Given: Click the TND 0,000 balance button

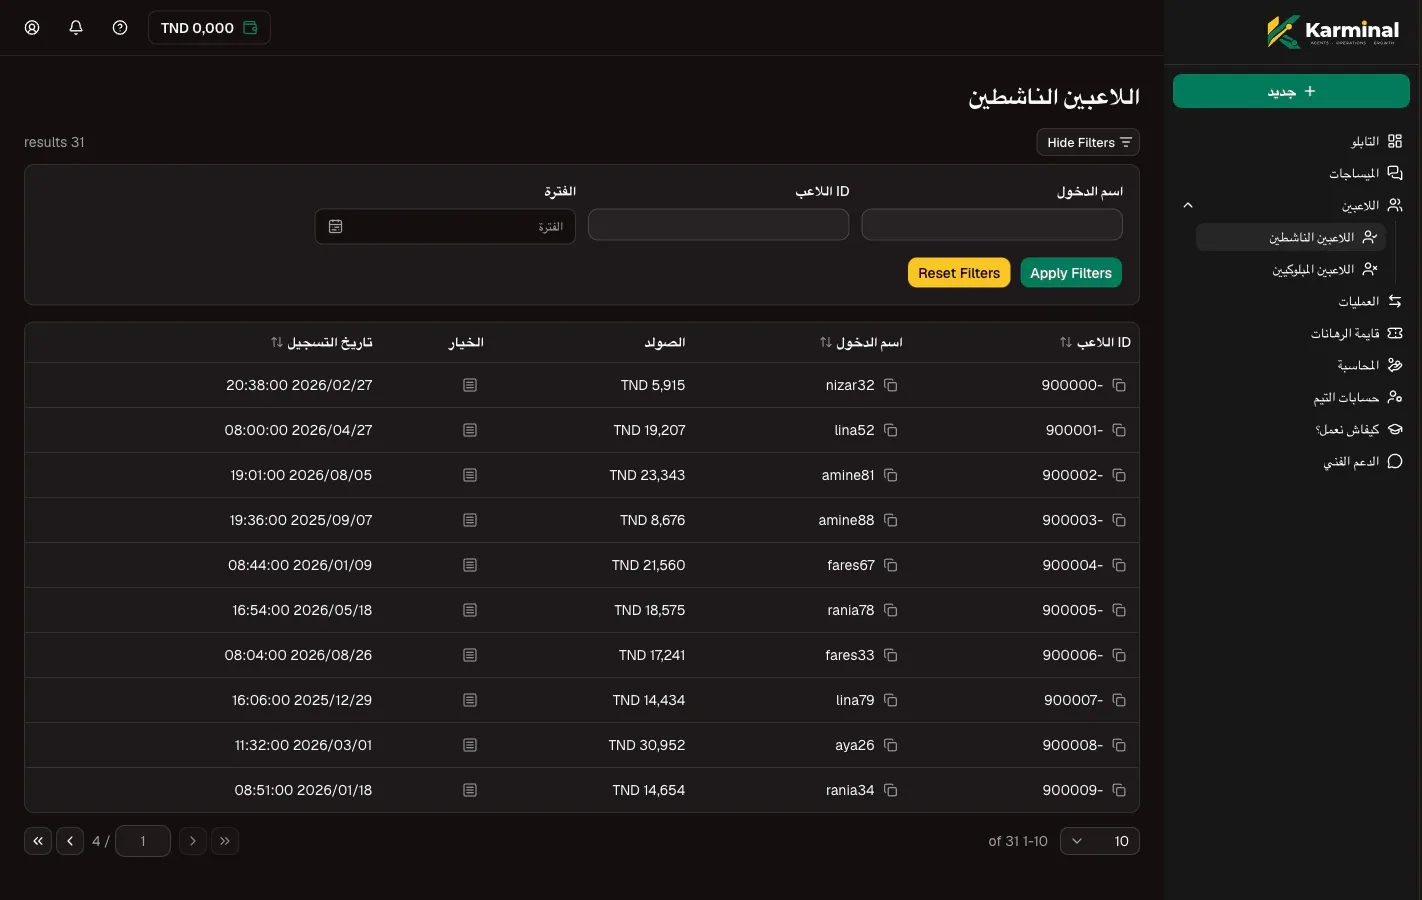Looking at the screenshot, I should pos(209,28).
